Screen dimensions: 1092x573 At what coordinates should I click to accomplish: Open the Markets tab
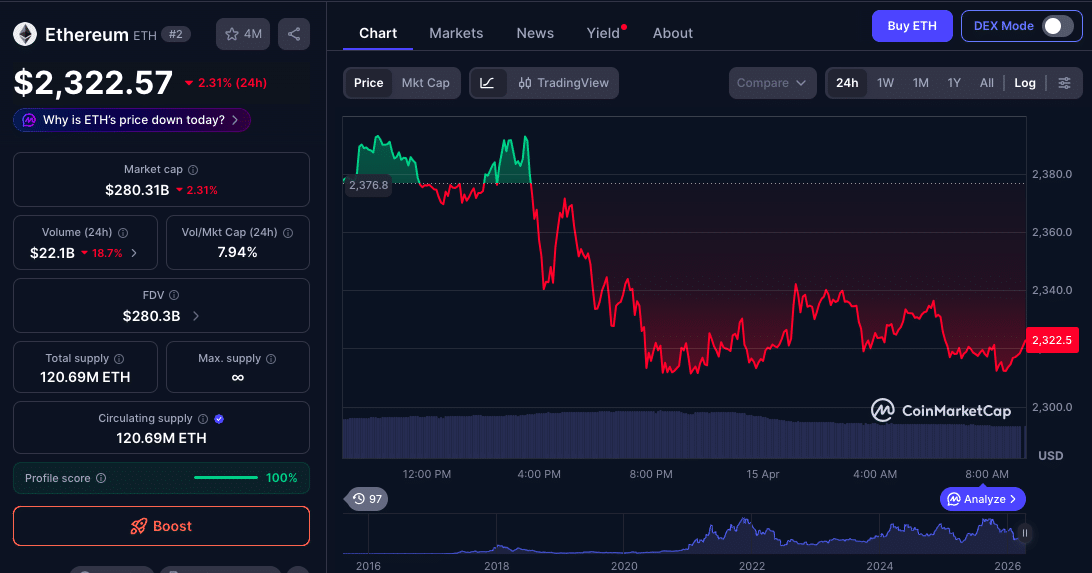tap(456, 33)
